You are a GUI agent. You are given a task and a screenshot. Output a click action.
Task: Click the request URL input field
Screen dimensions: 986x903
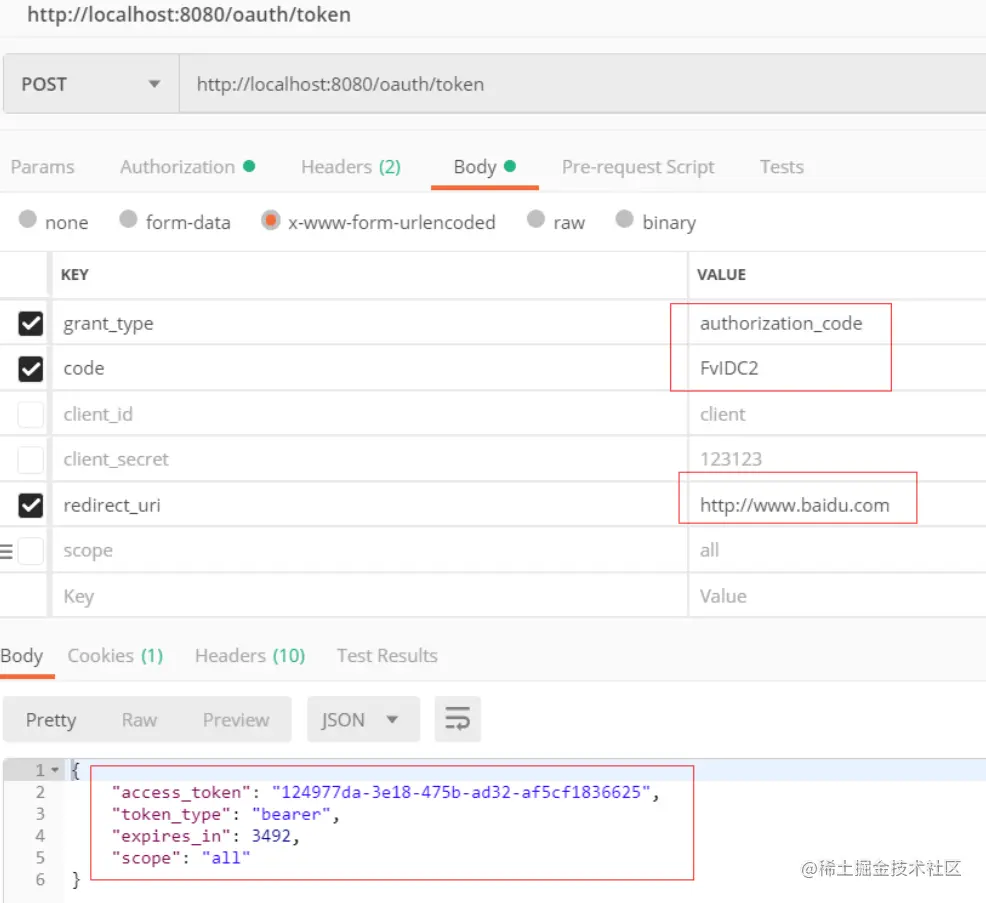pos(582,84)
